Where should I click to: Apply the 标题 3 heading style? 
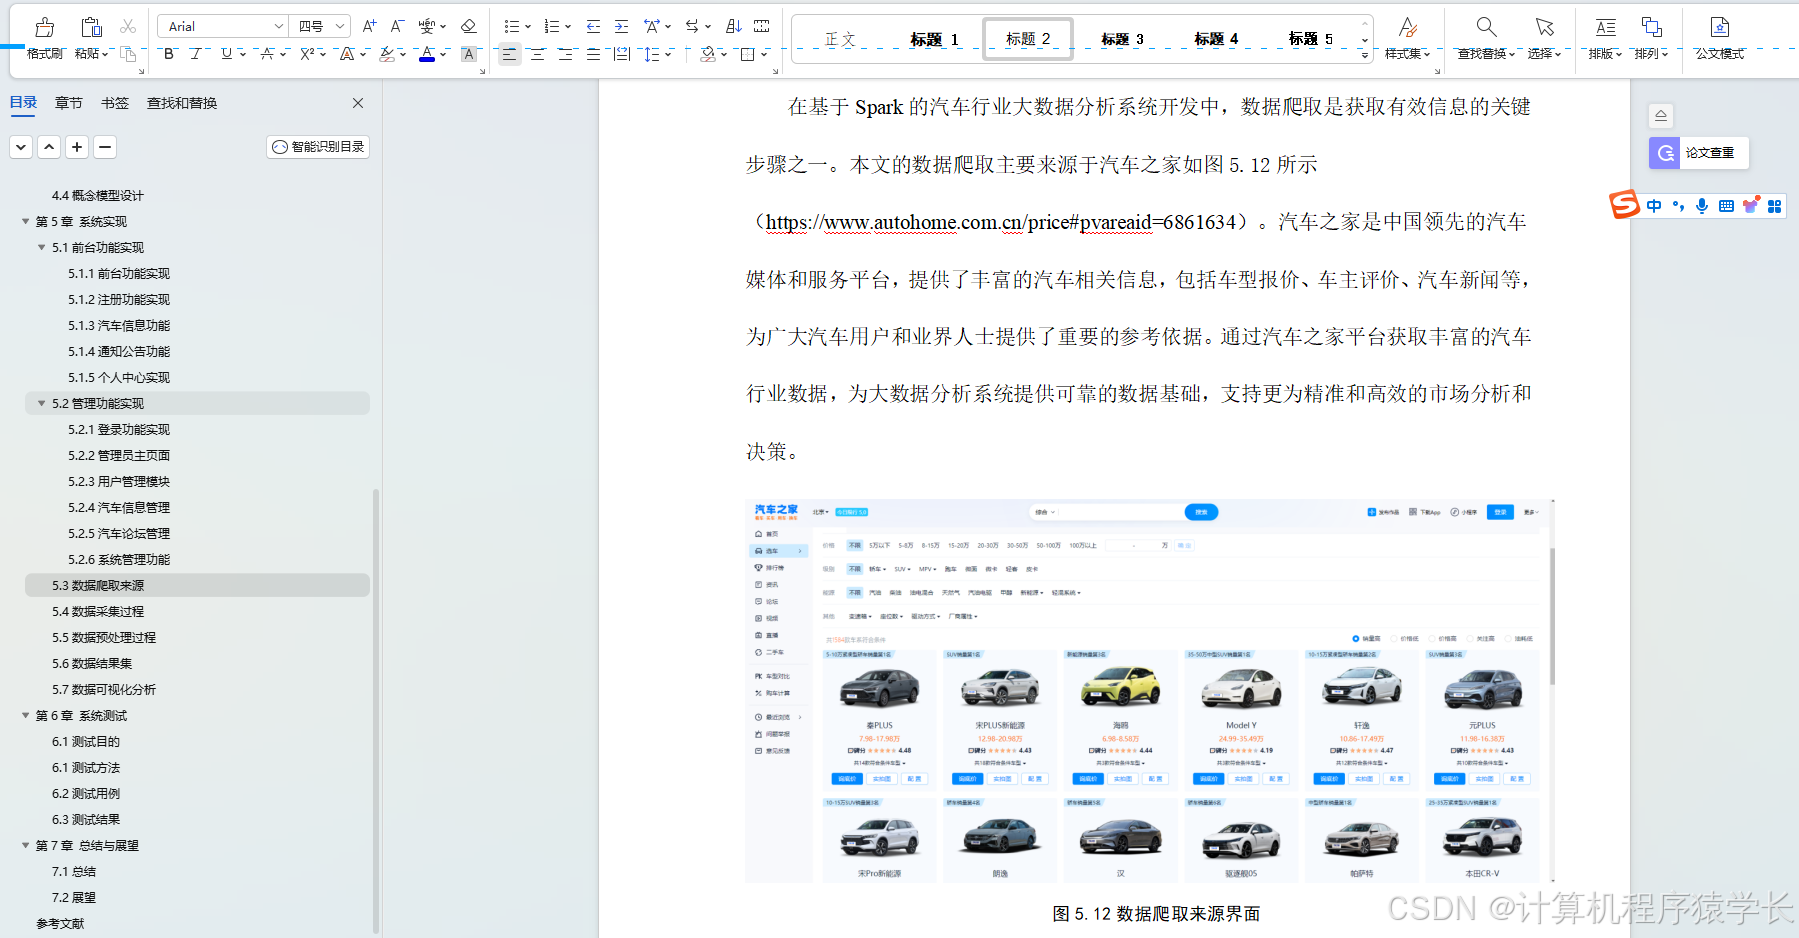click(x=1122, y=39)
